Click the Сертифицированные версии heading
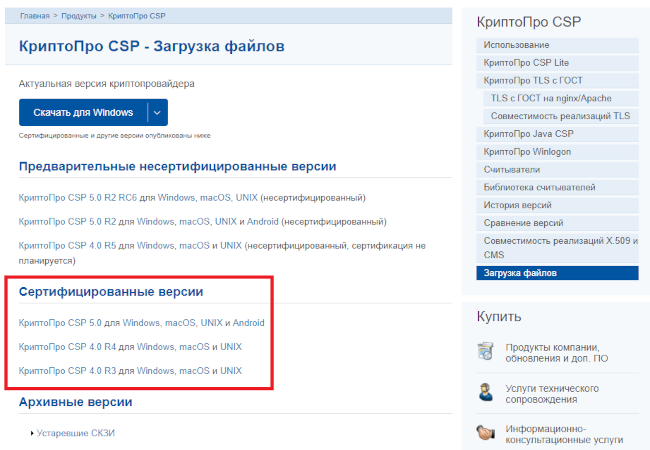 coord(111,292)
